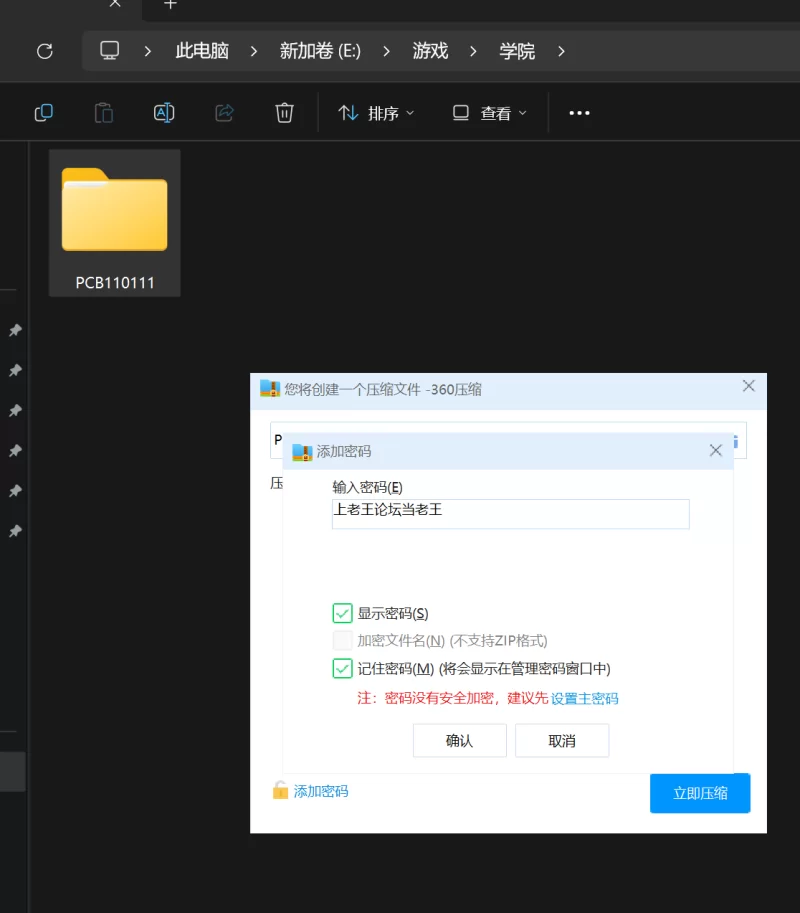Image resolution: width=800 pixels, height=913 pixels.
Task: Click 取消 to cancel password
Action: click(x=562, y=741)
